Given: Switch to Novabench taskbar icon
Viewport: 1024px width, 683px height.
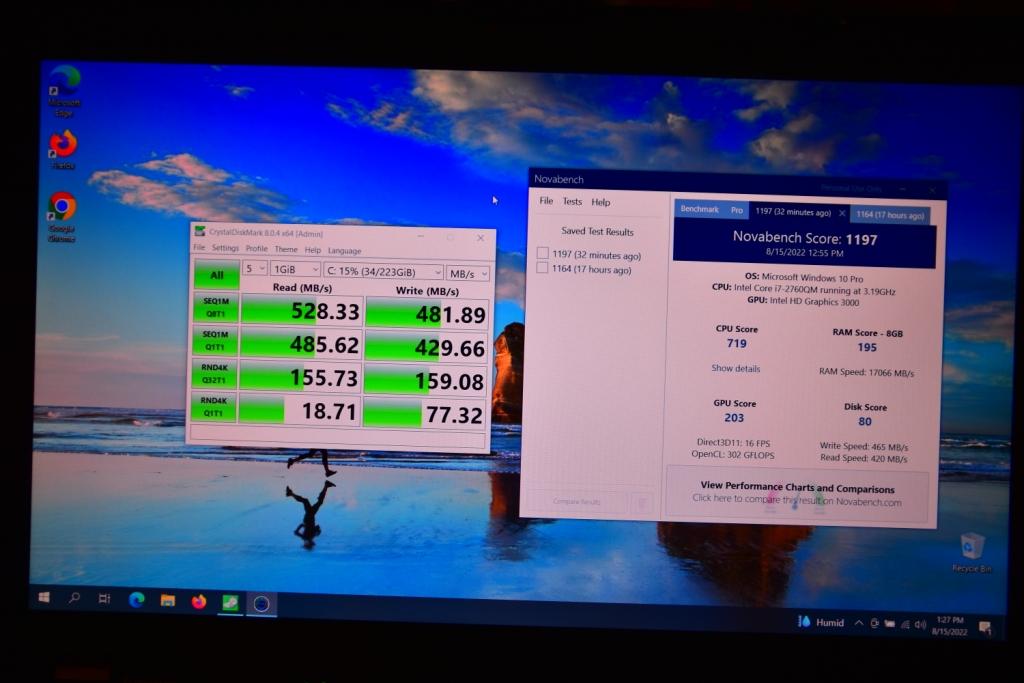Looking at the screenshot, I should pyautogui.click(x=261, y=604).
